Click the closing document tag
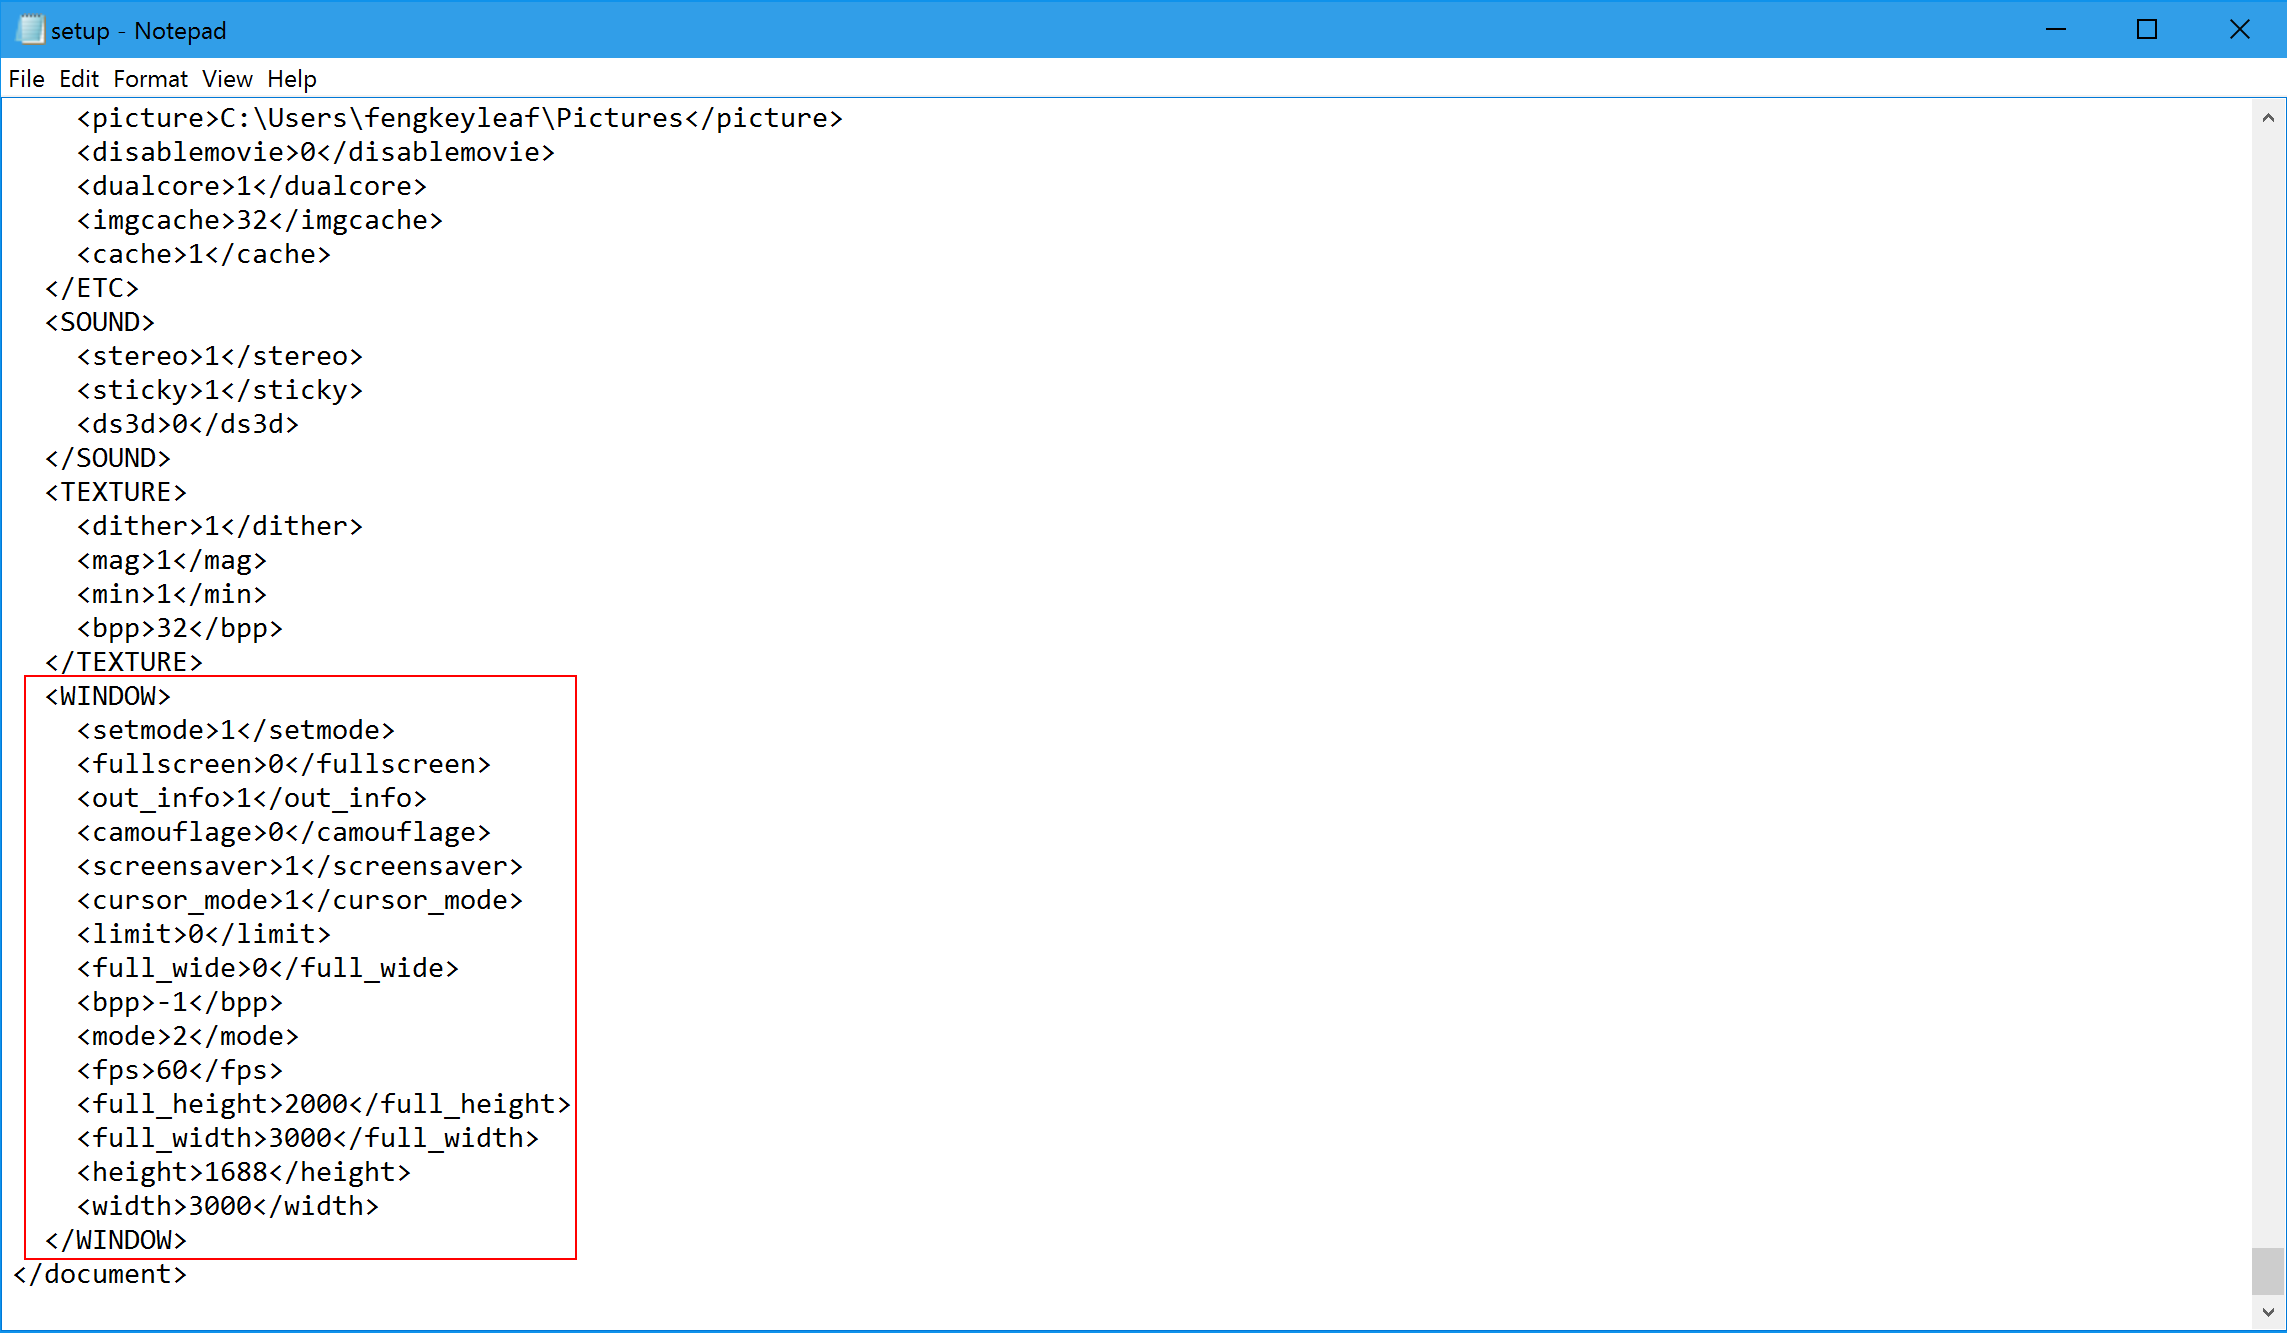This screenshot has height=1333, width=2287. [x=100, y=1274]
